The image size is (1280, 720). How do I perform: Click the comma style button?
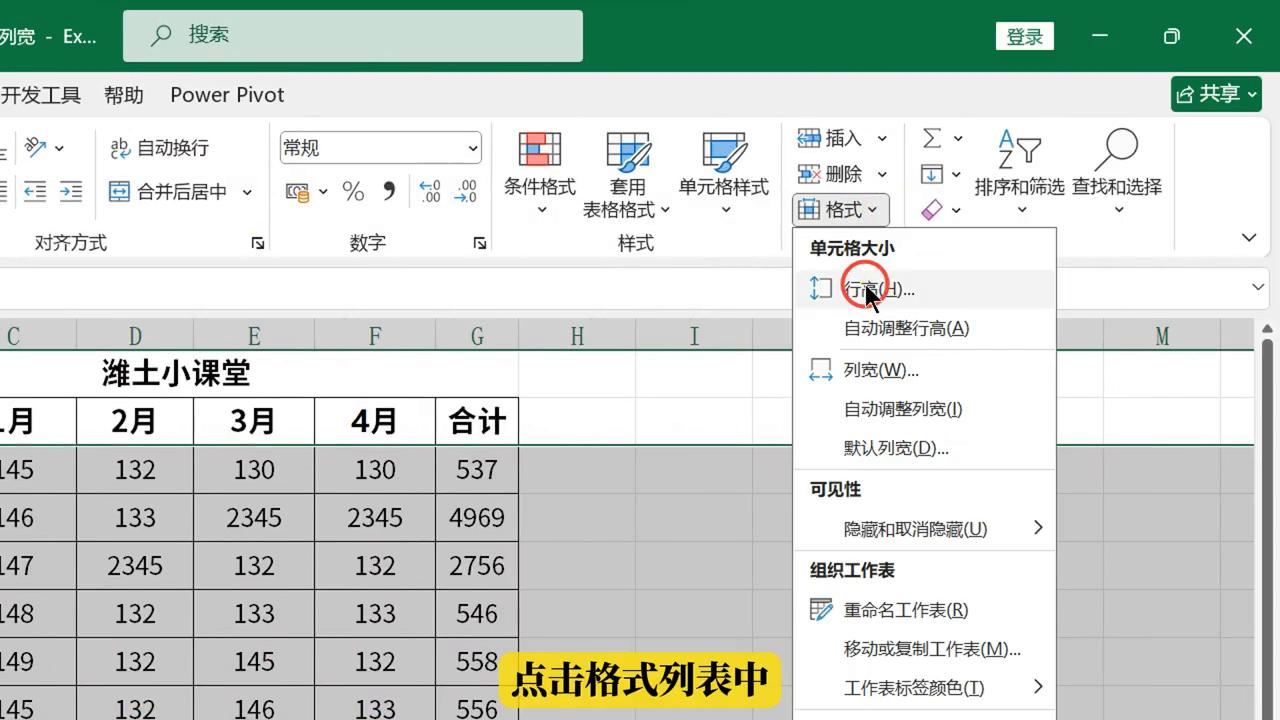[389, 191]
